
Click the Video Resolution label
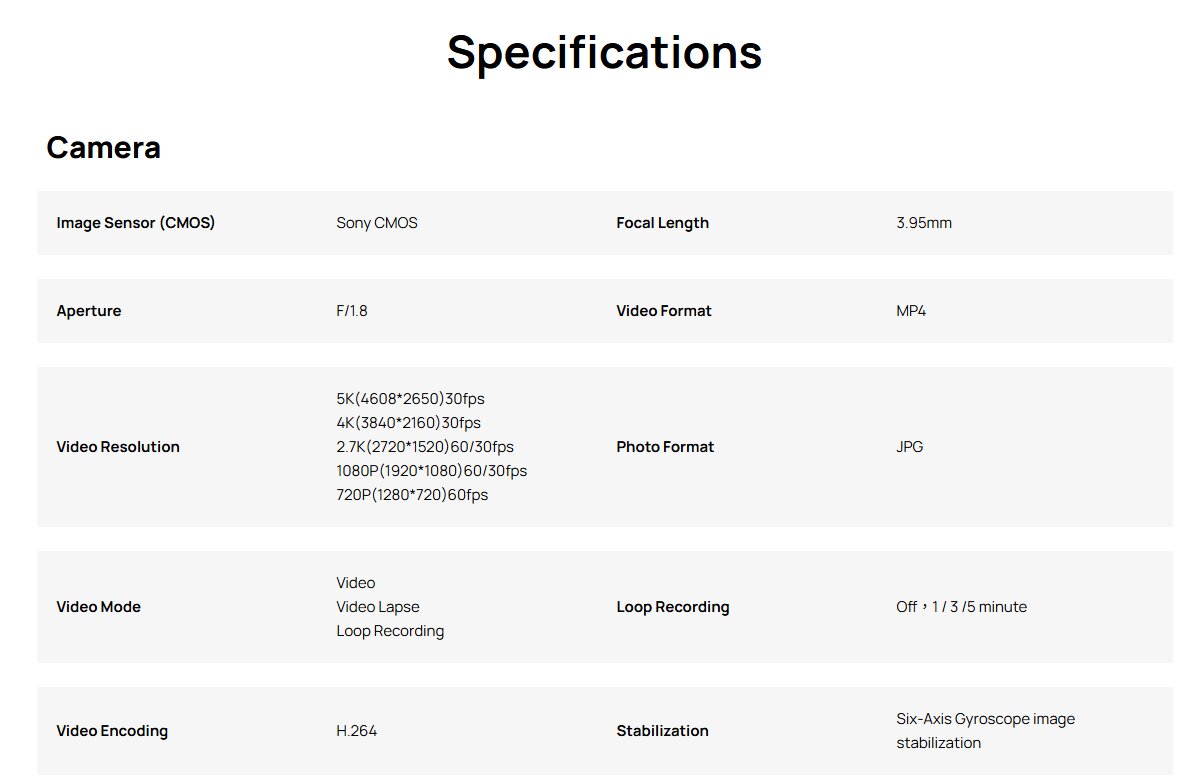click(x=118, y=447)
